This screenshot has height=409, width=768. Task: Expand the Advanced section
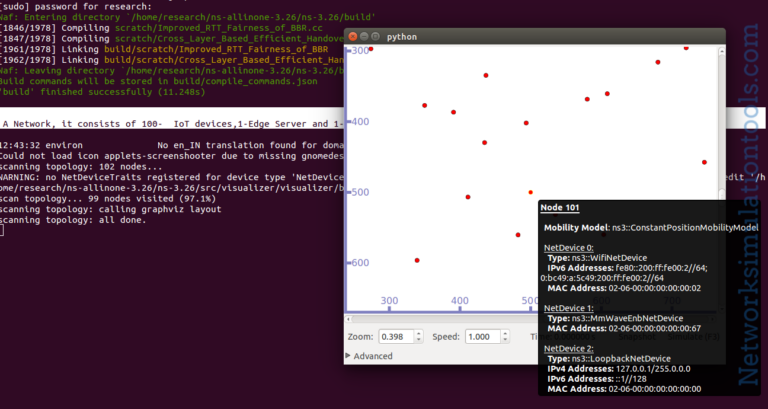pyautogui.click(x=369, y=355)
